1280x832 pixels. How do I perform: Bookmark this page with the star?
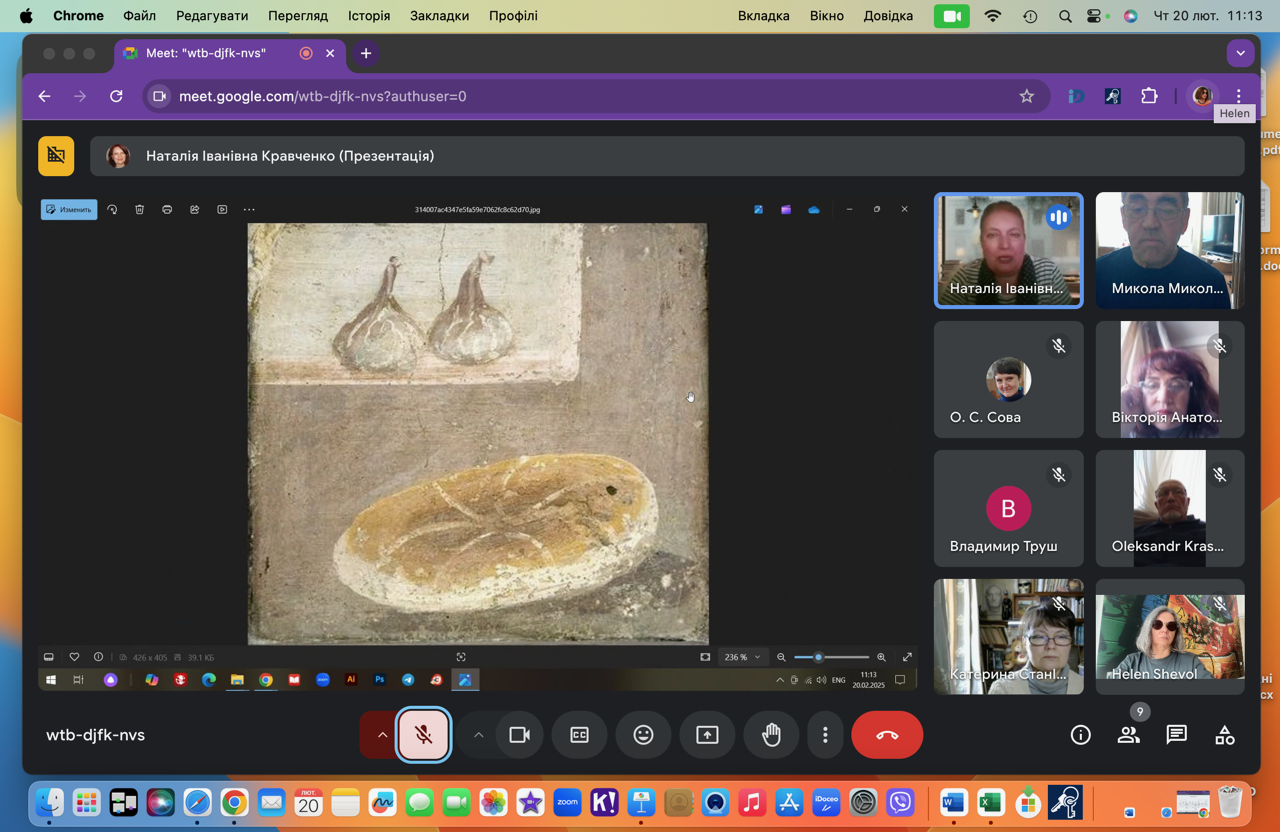[x=1026, y=96]
